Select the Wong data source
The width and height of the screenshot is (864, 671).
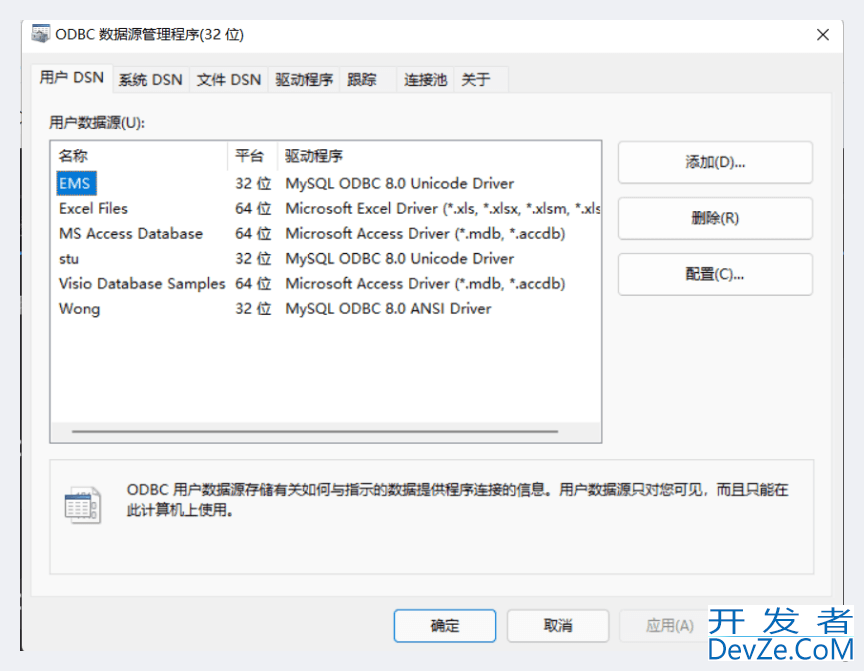[x=79, y=309]
